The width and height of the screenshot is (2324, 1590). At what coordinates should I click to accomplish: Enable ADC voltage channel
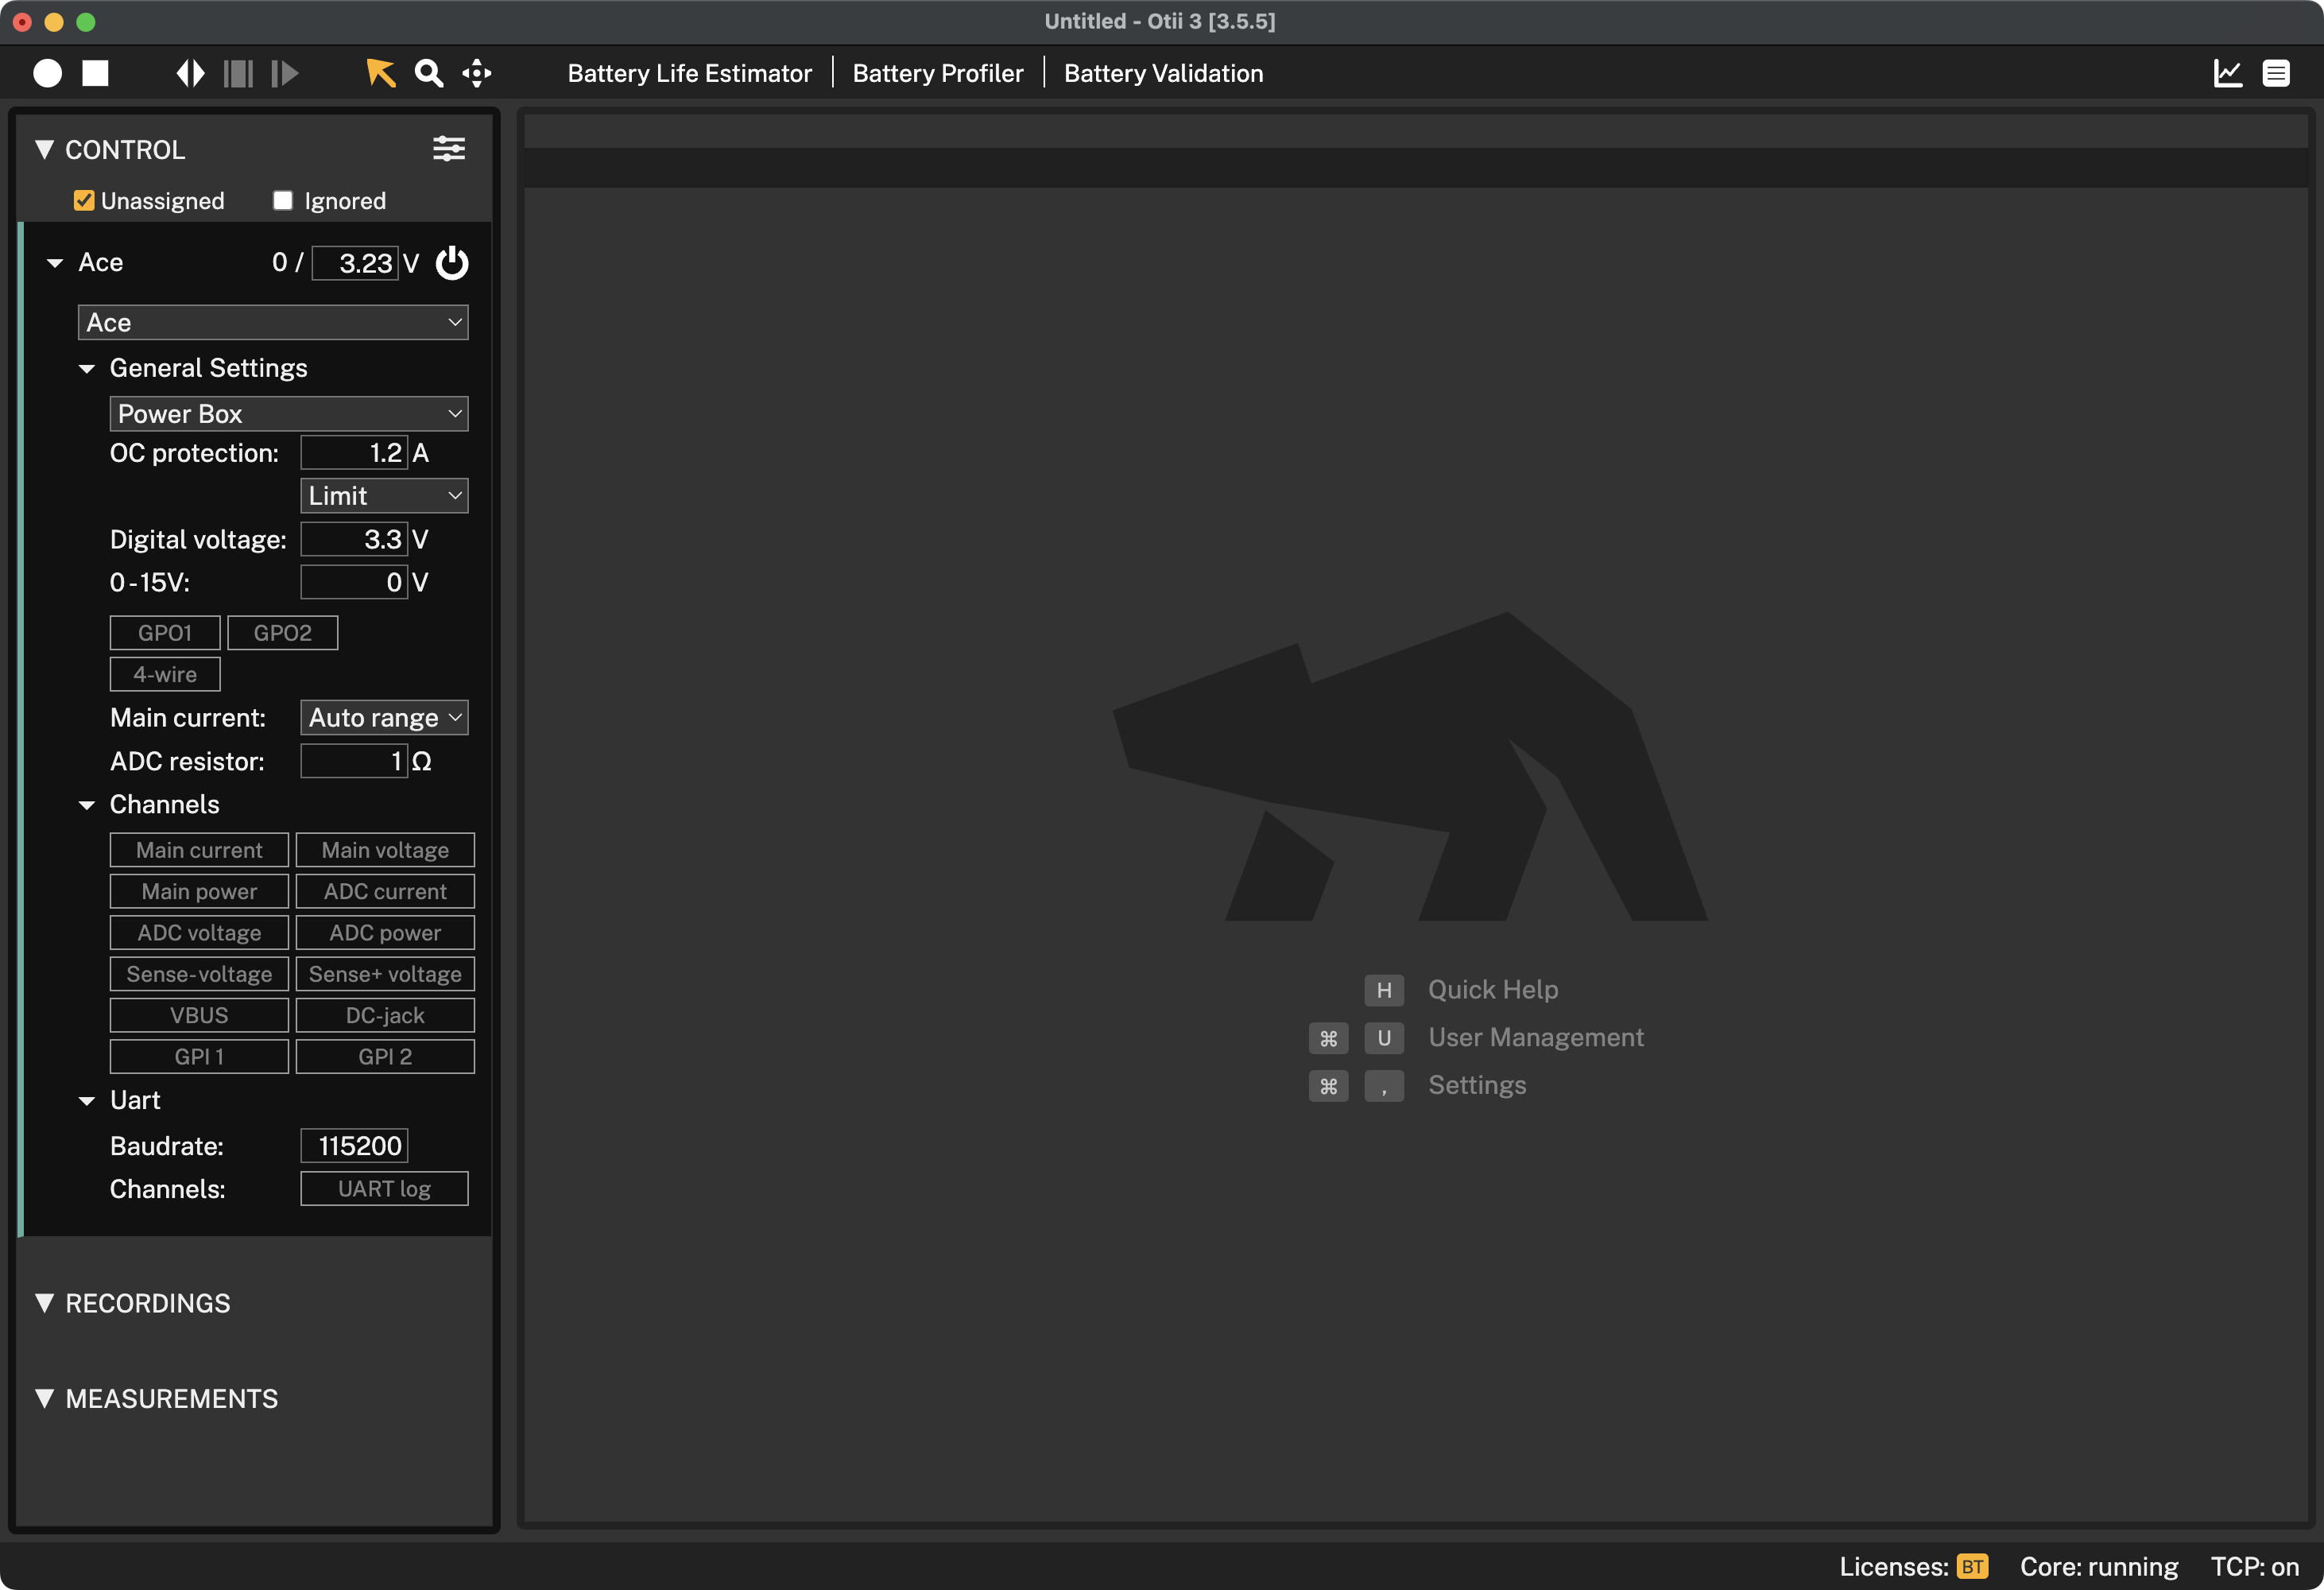coord(199,933)
